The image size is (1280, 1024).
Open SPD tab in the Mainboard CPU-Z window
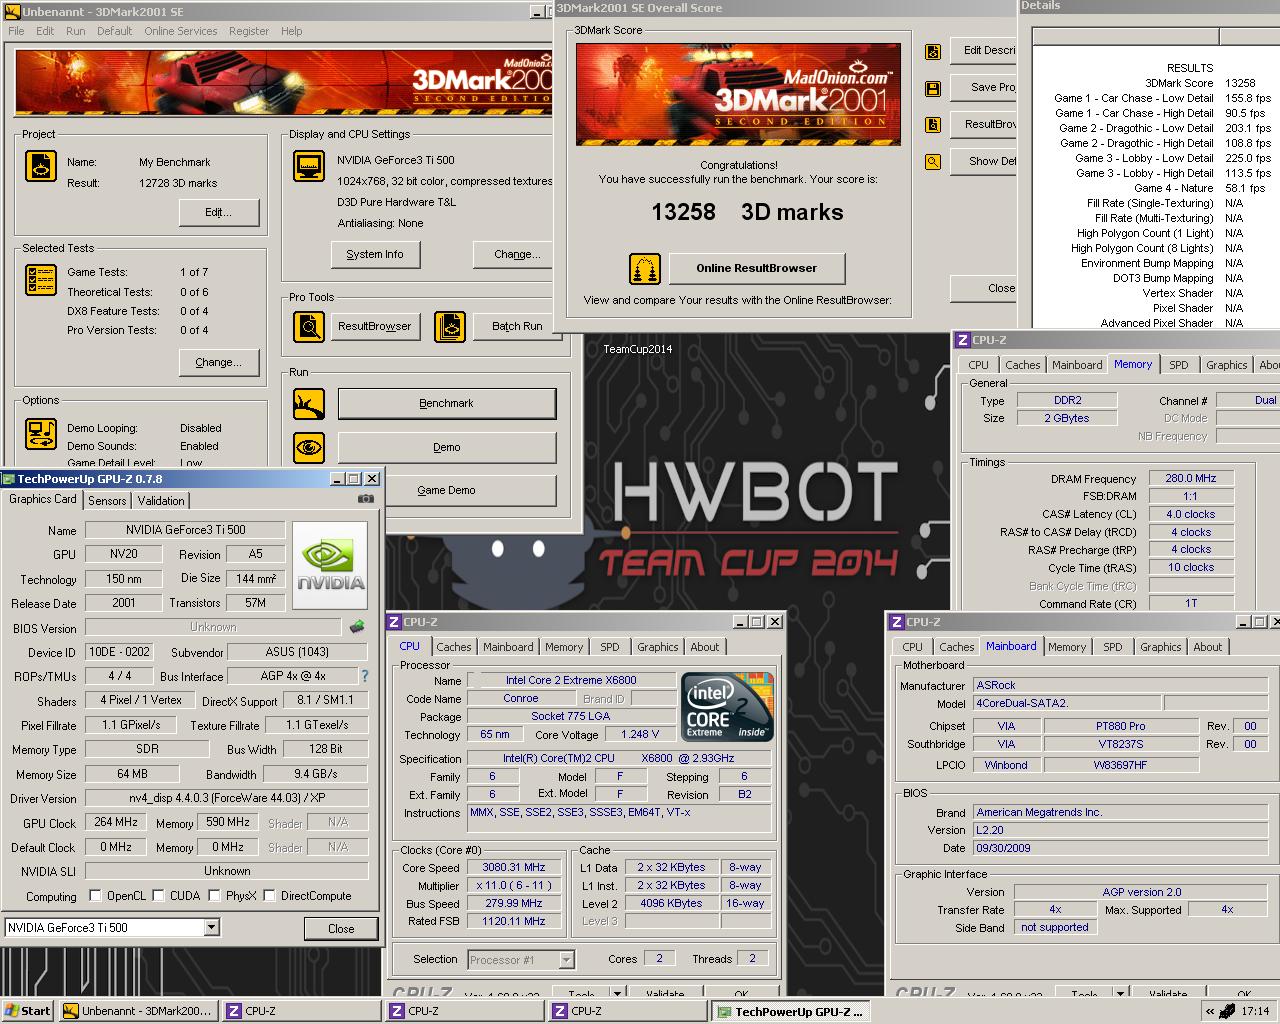[1113, 647]
